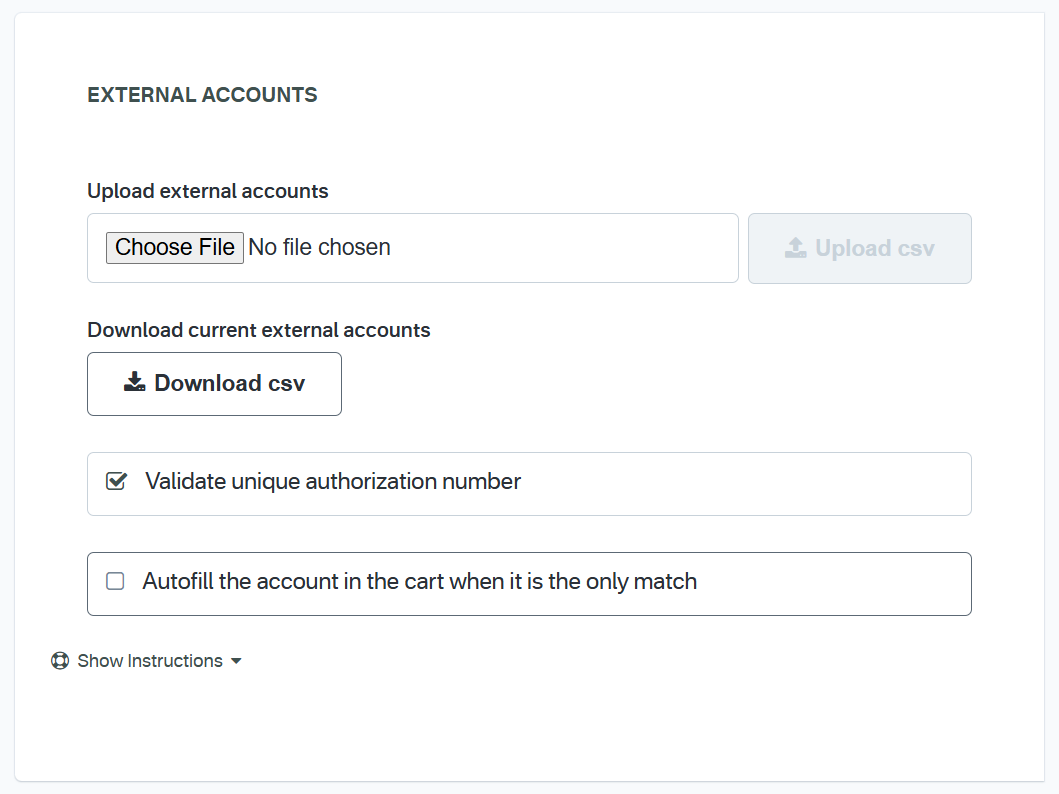Click the upload arrow icon
The height and width of the screenshot is (794, 1059).
(x=795, y=248)
